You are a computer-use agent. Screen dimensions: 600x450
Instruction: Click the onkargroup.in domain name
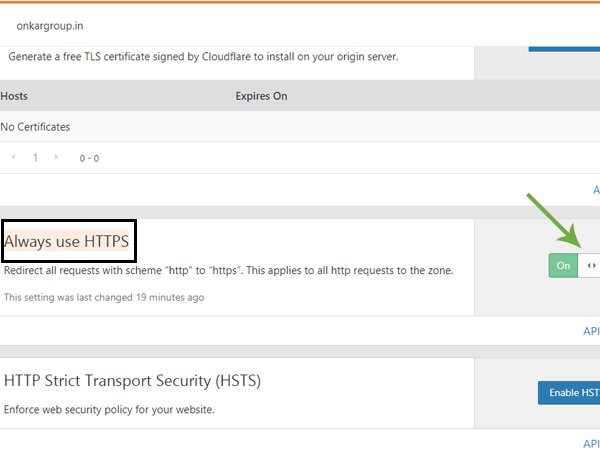point(50,26)
